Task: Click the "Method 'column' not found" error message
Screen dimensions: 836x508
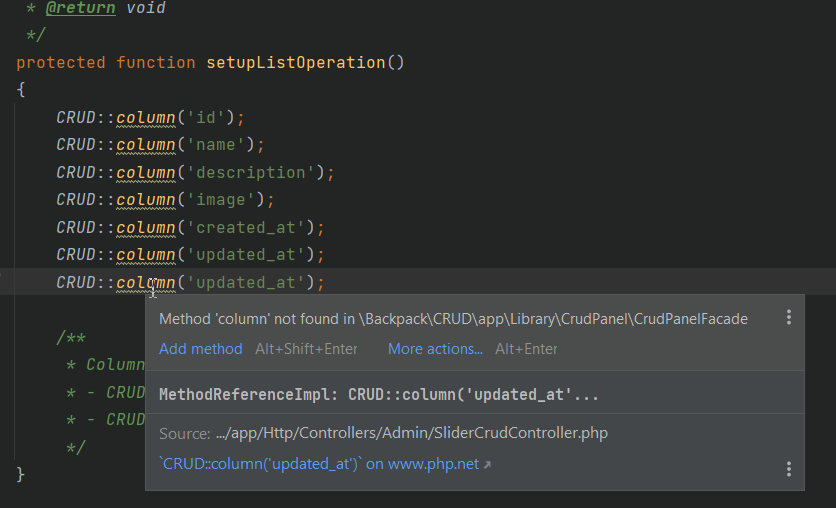Action: [x=453, y=319]
